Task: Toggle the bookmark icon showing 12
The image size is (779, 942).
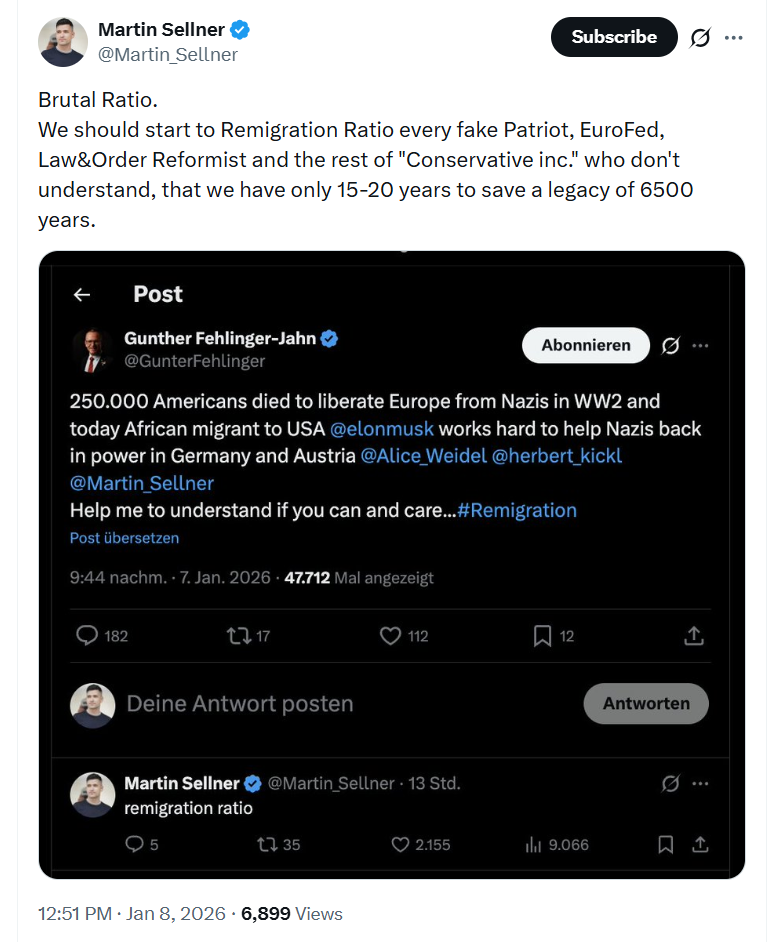Action: 542,635
